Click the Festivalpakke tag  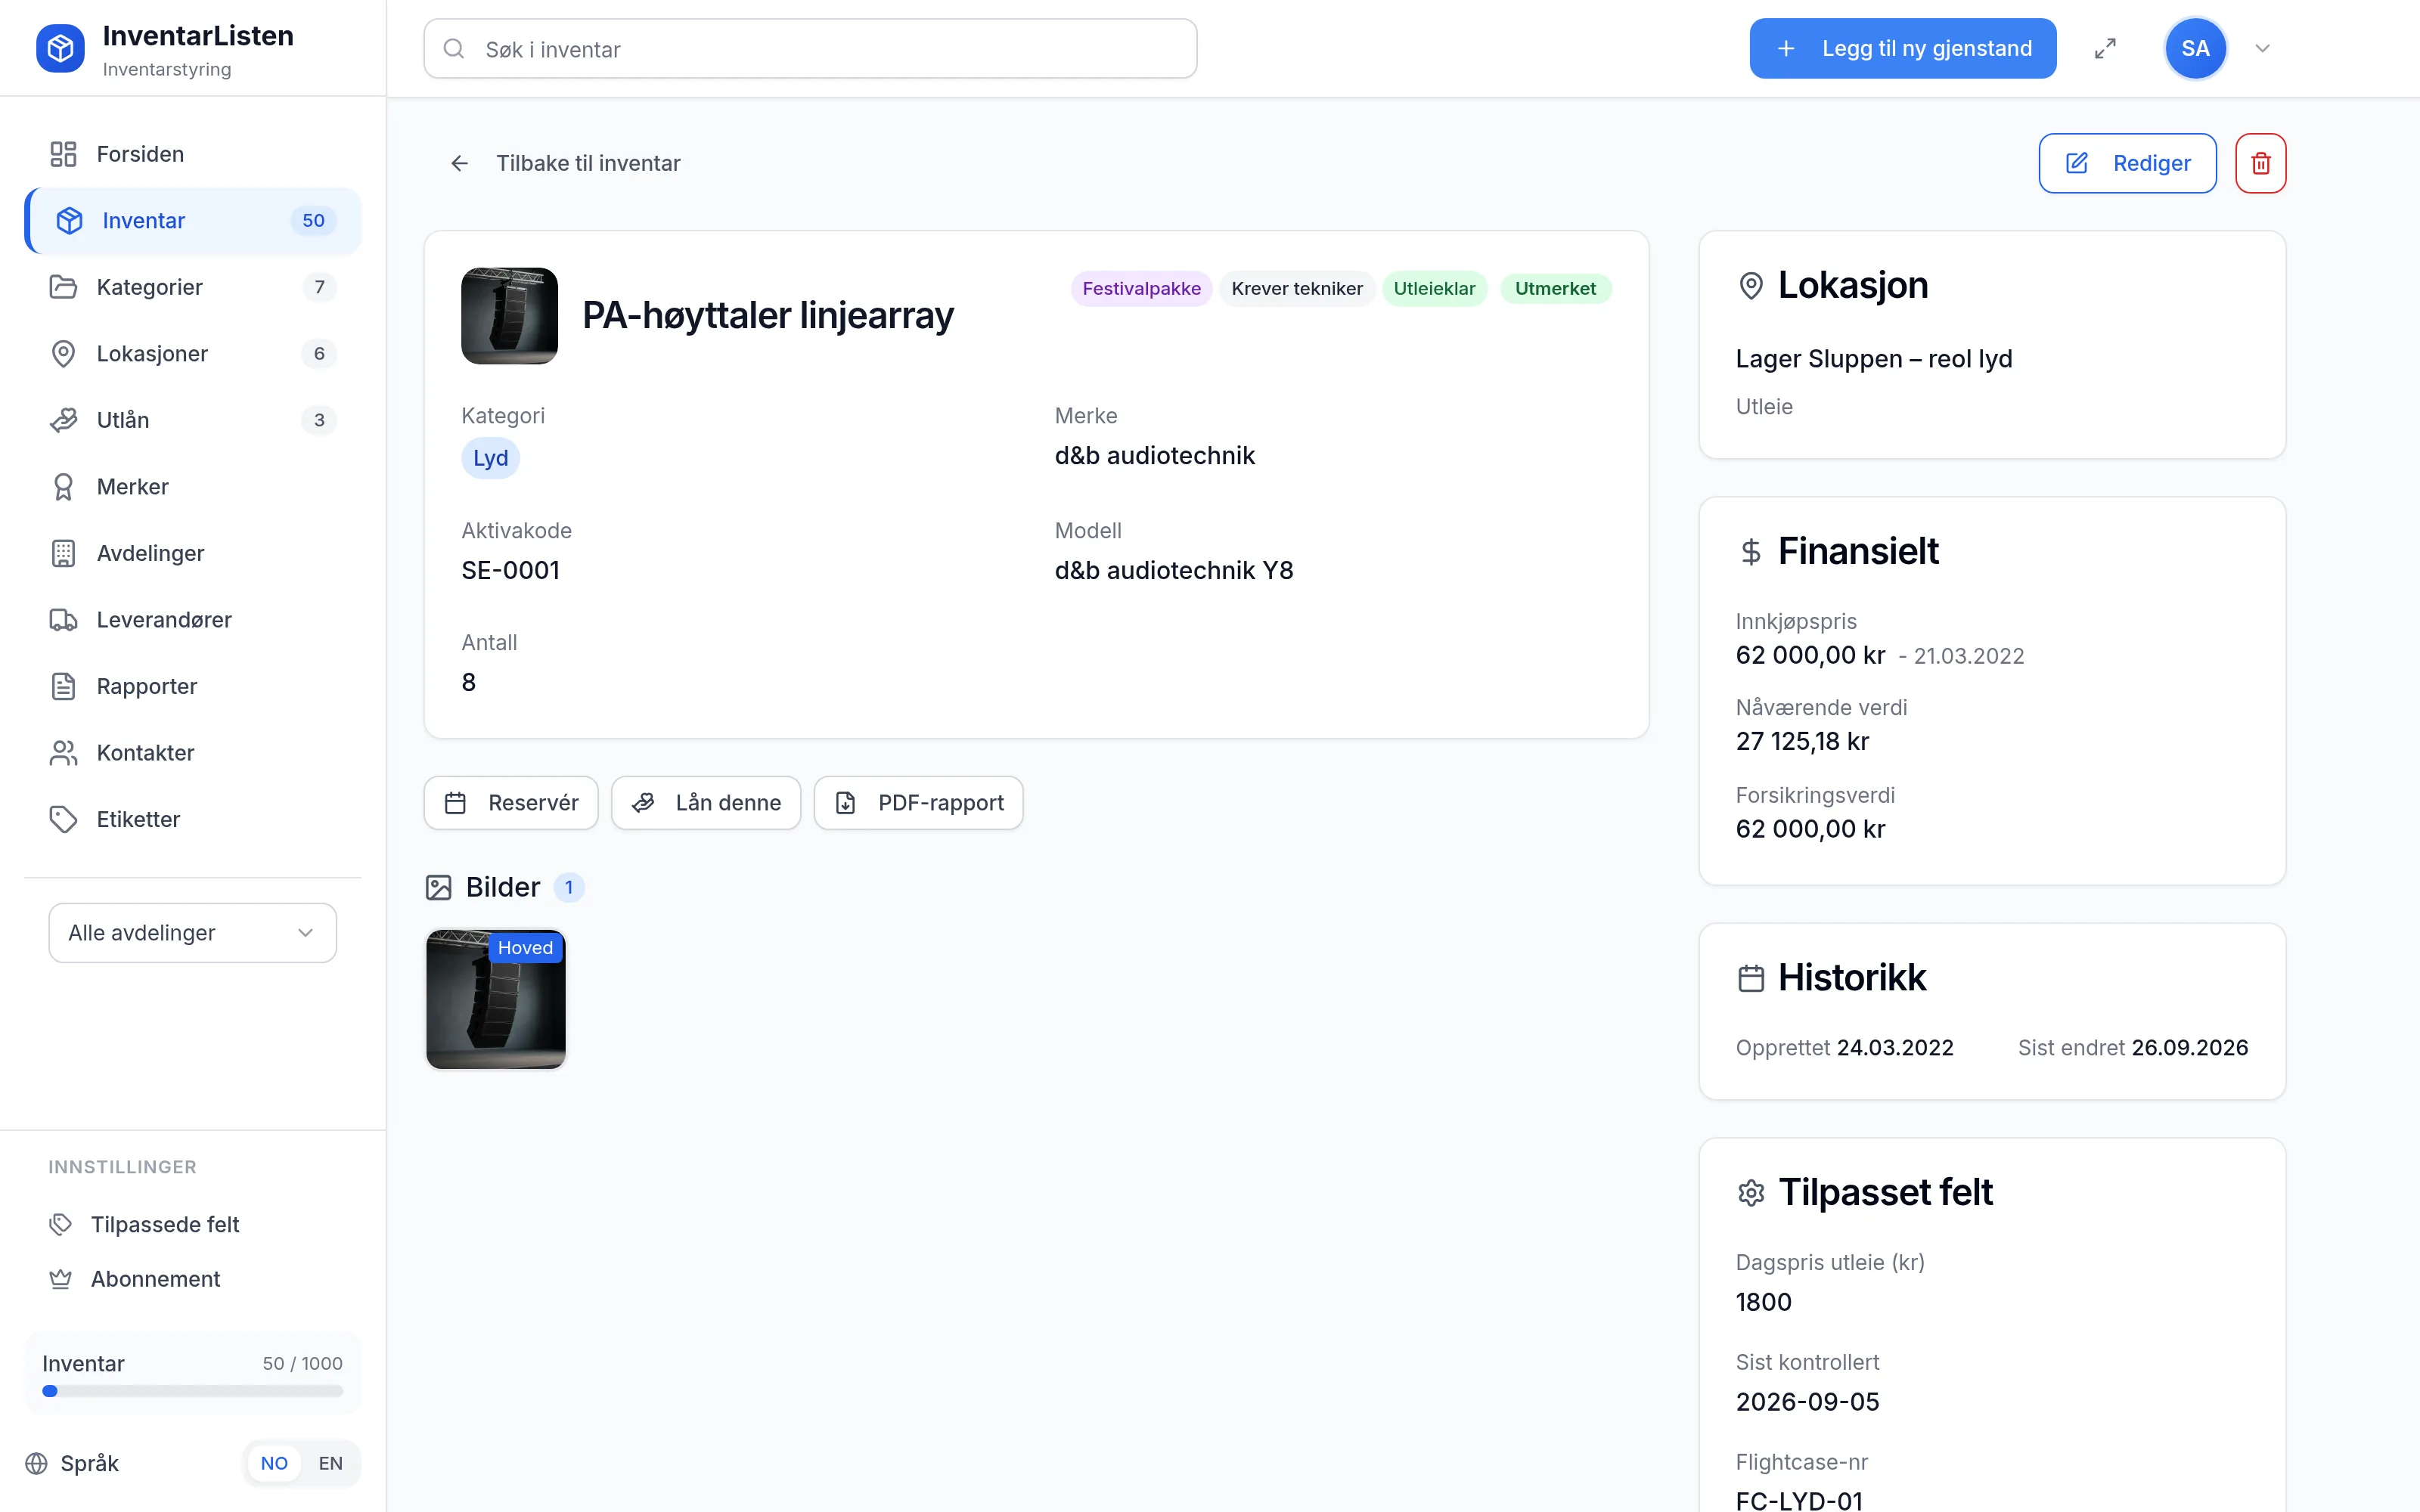coord(1141,289)
